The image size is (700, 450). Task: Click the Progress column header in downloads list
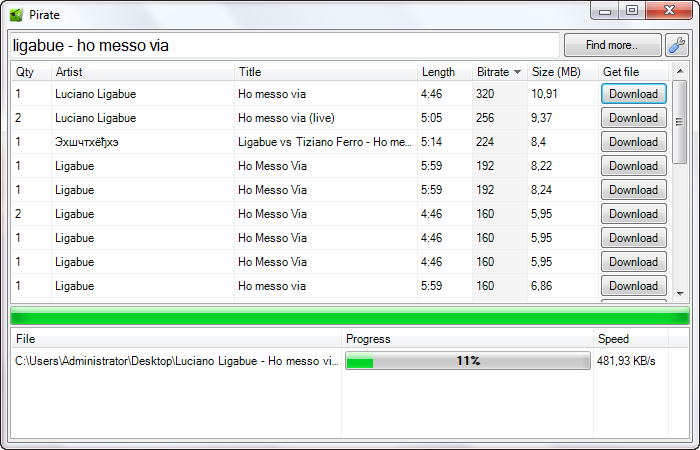467,339
